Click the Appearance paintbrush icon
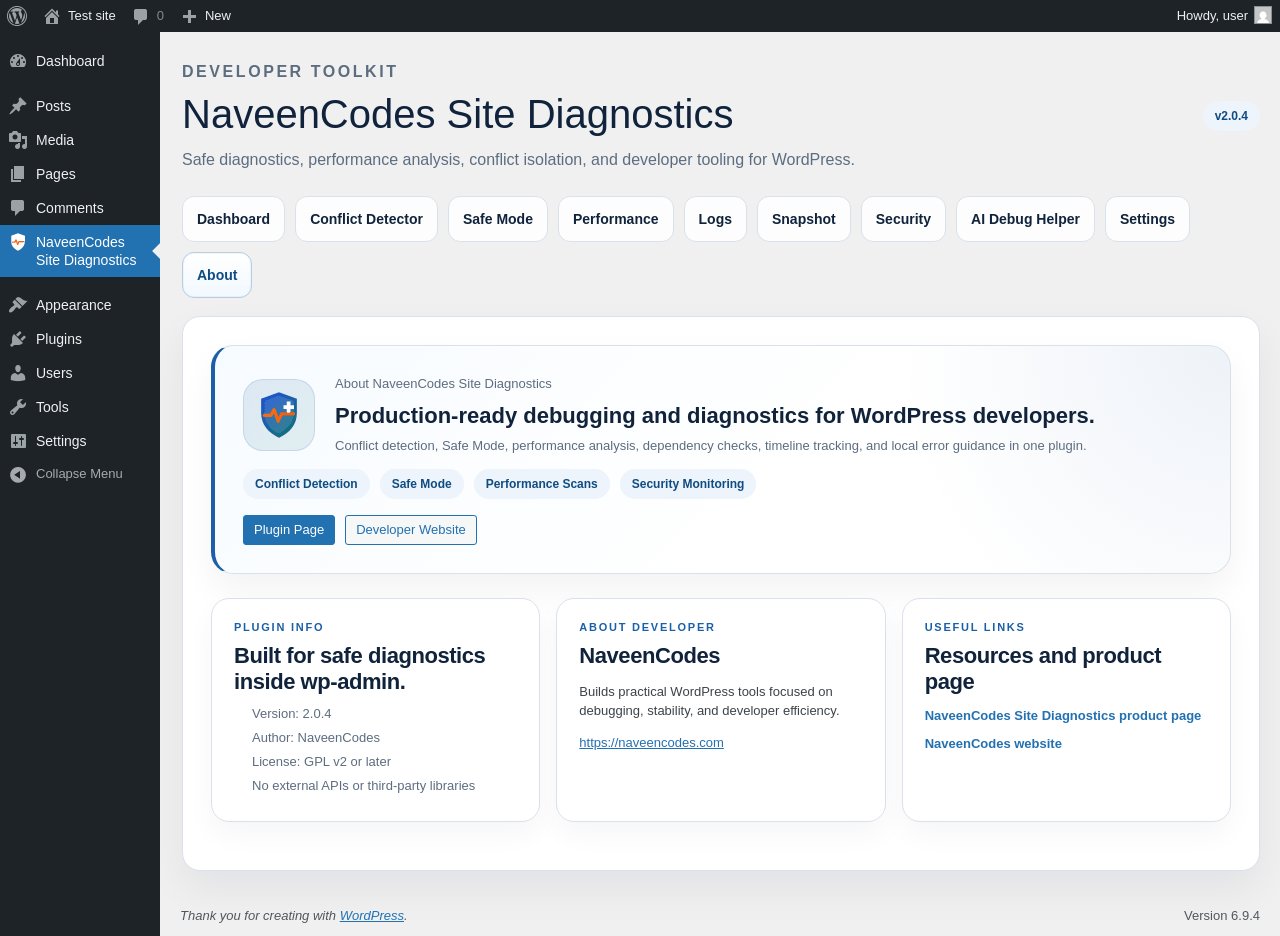The height and width of the screenshot is (936, 1280). 18,305
